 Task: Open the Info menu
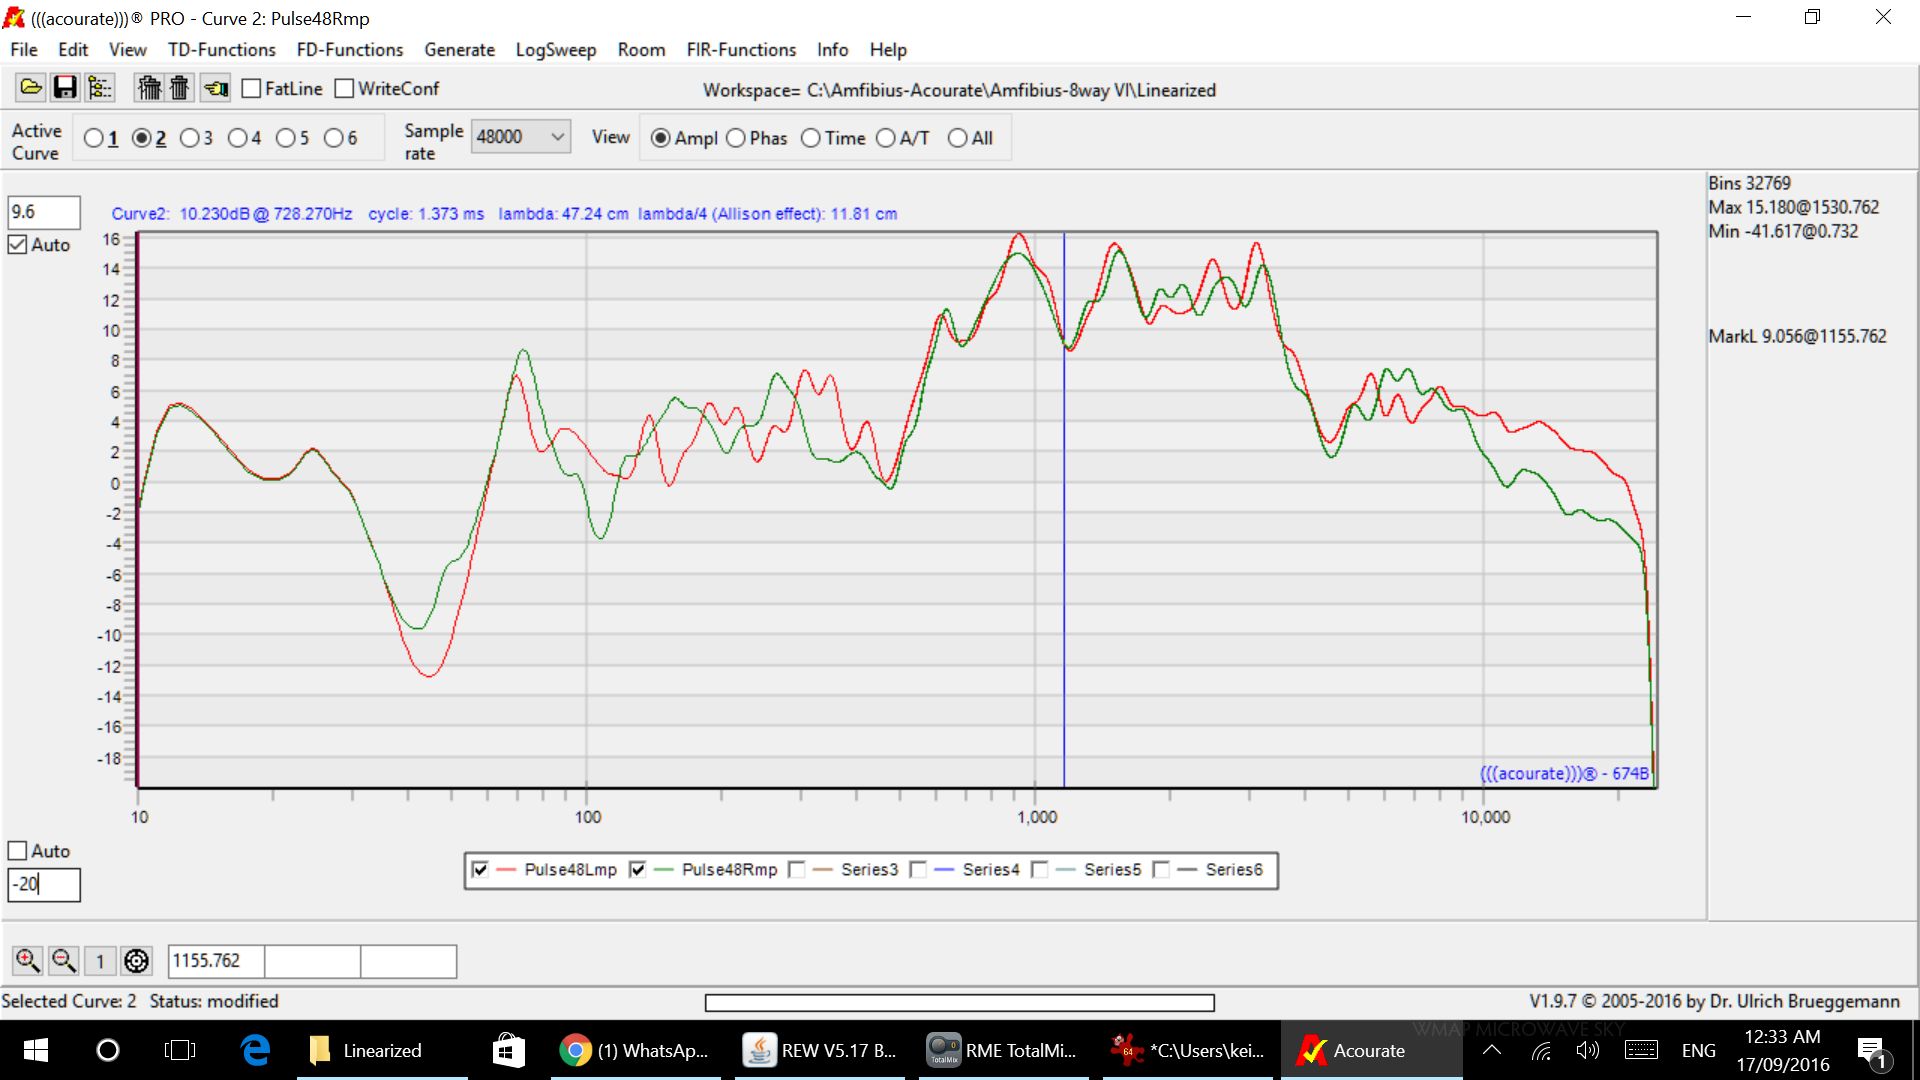(832, 50)
